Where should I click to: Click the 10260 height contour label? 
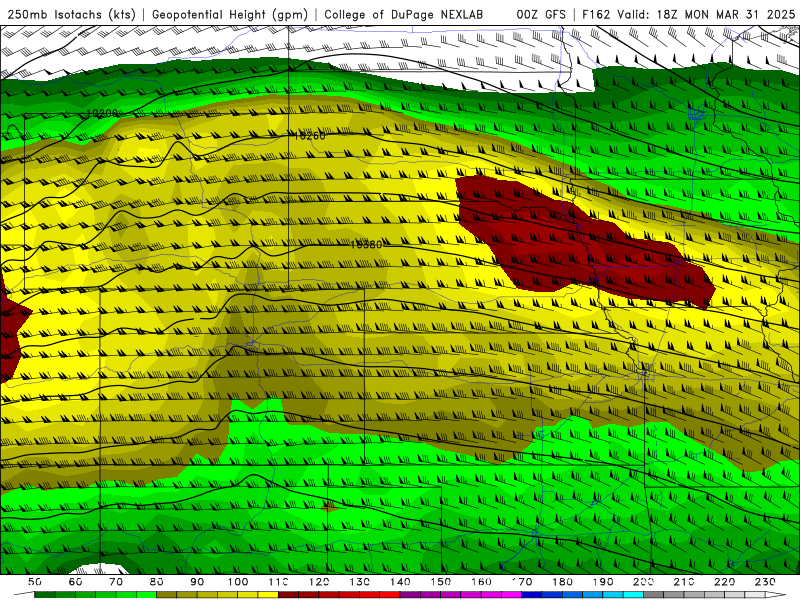(x=309, y=136)
